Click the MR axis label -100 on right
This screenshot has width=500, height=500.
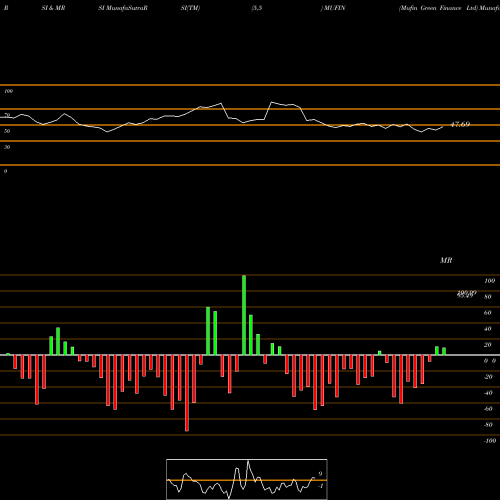[490, 441]
